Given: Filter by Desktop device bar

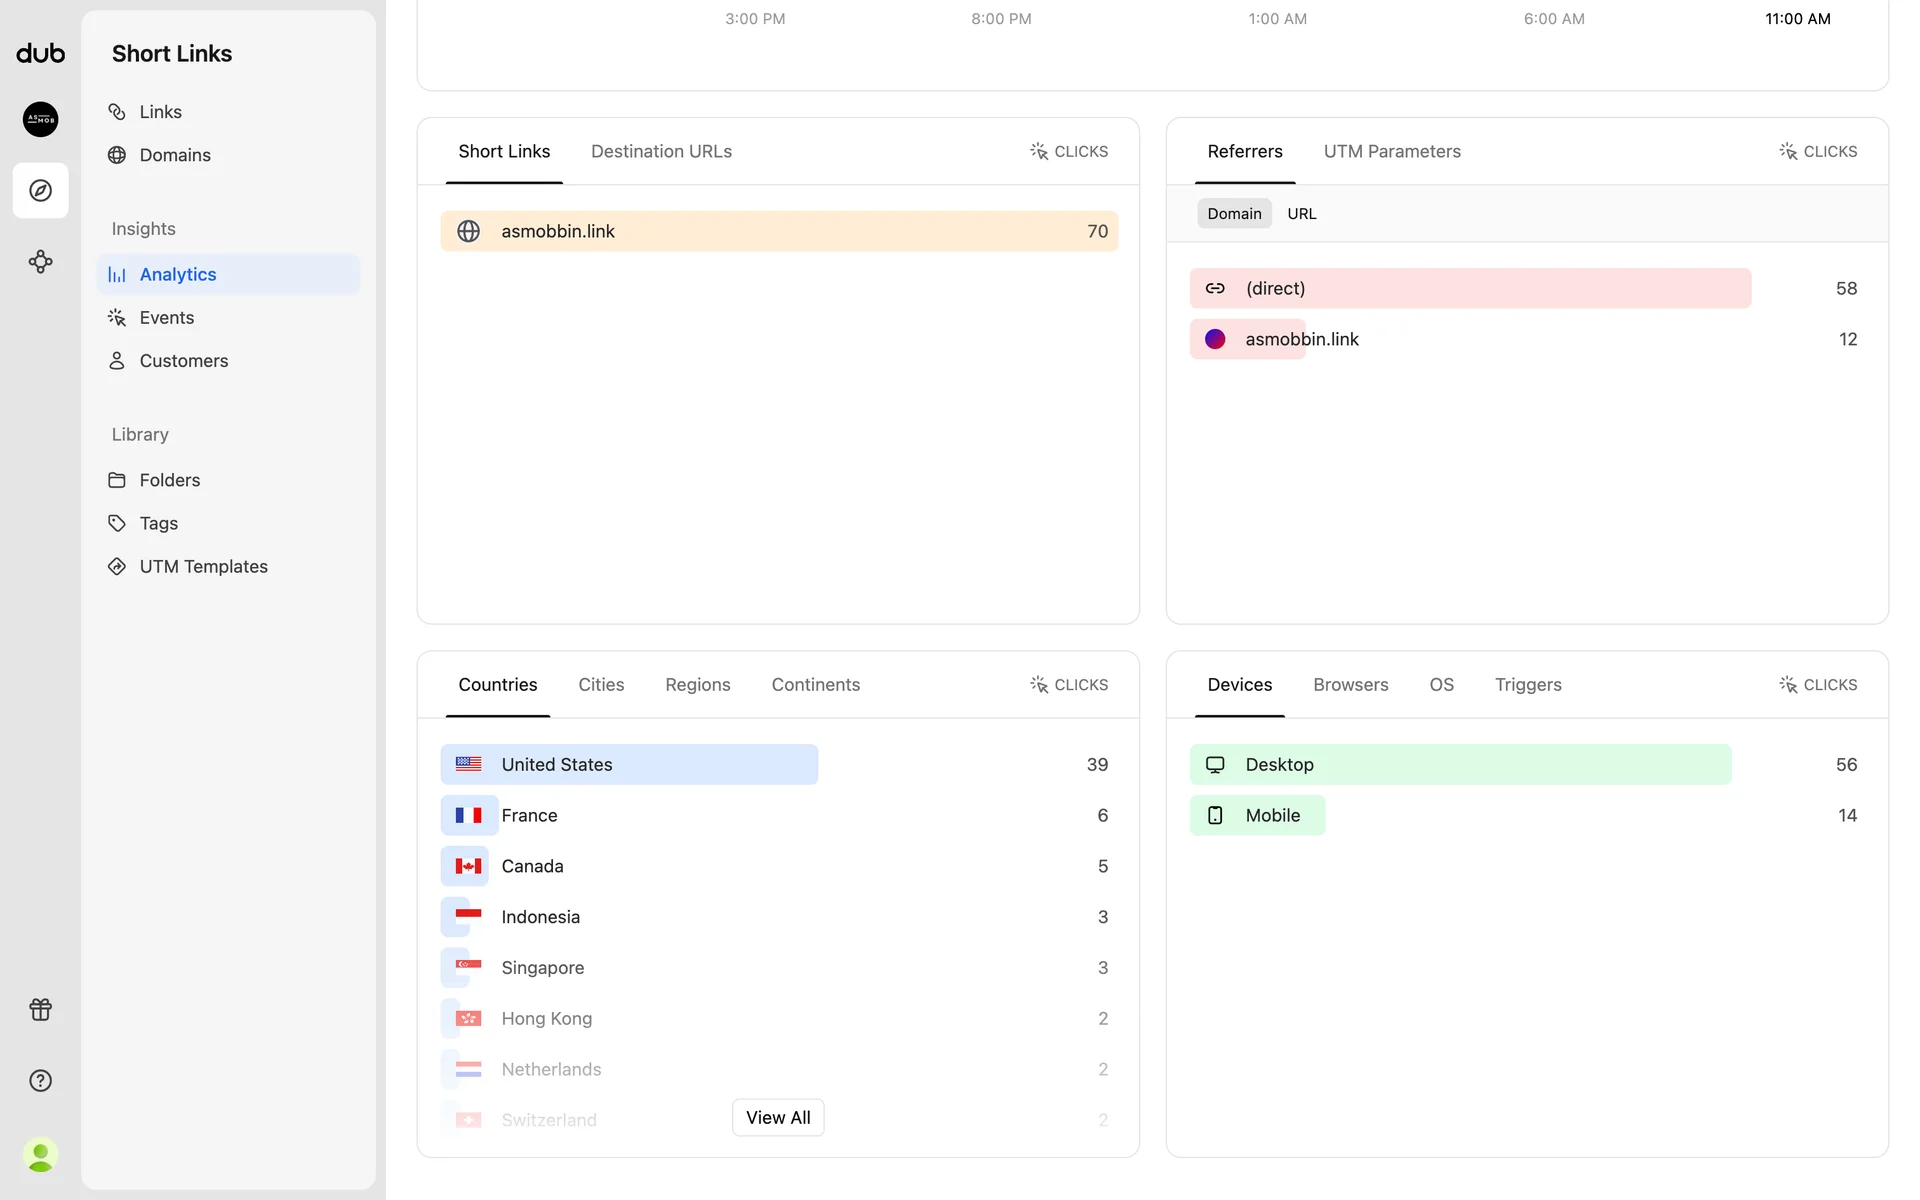Looking at the screenshot, I should click(x=1459, y=764).
